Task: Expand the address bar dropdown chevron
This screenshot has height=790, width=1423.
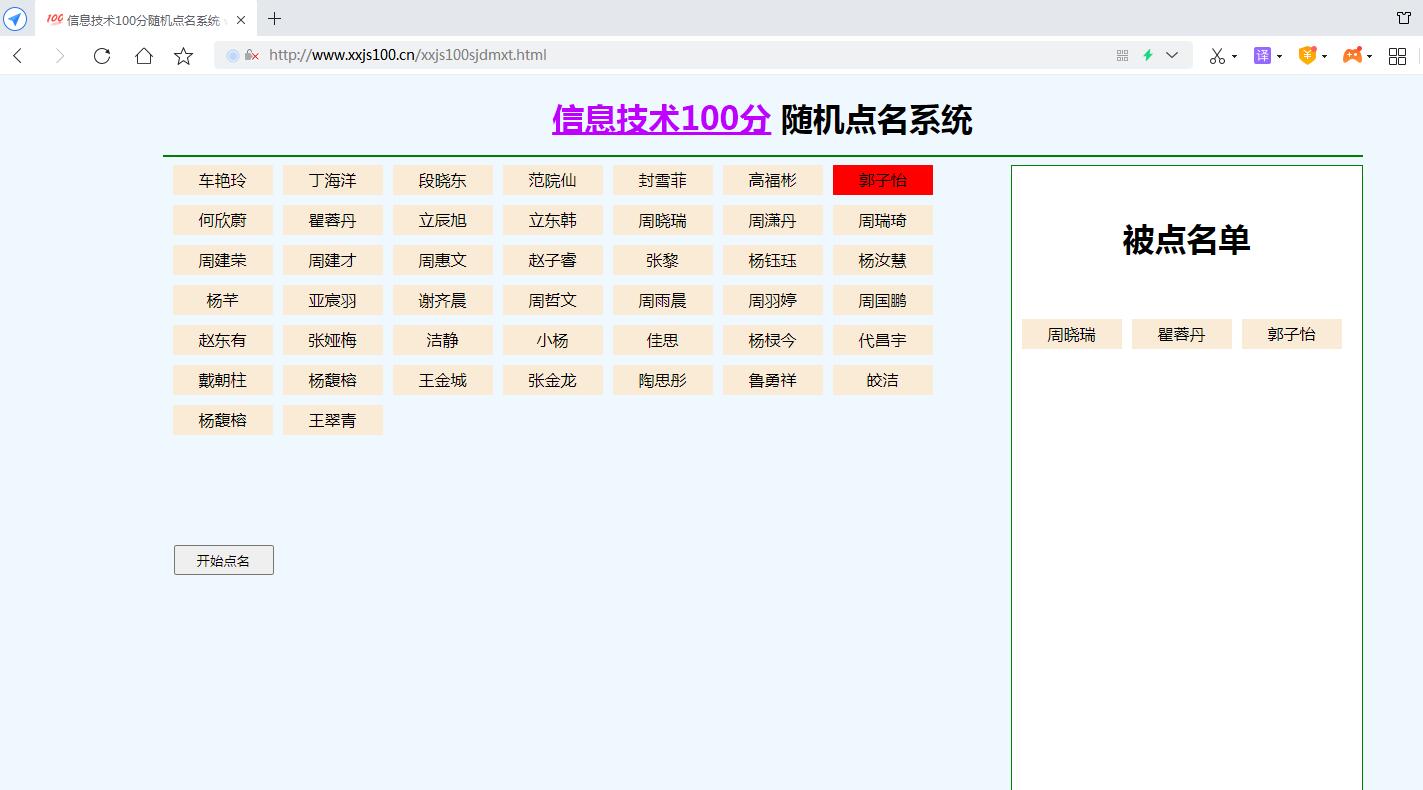Action: [x=1172, y=55]
